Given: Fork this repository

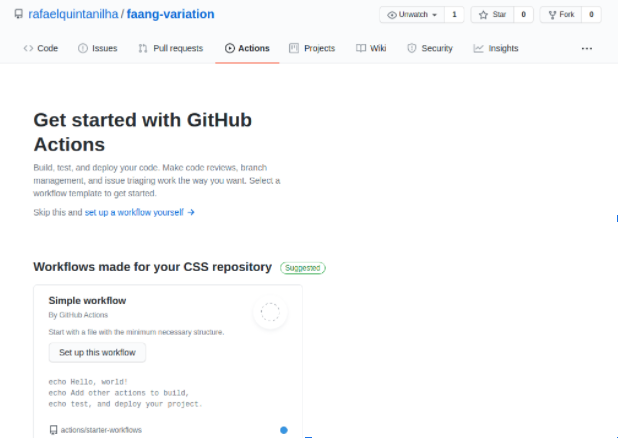Looking at the screenshot, I should click(x=560, y=15).
